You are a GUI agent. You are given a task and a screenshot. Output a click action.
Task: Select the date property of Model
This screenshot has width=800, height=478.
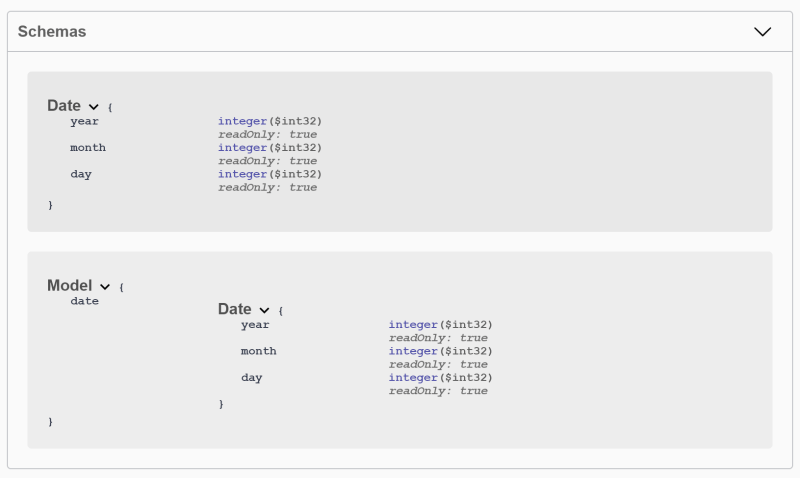[84, 300]
